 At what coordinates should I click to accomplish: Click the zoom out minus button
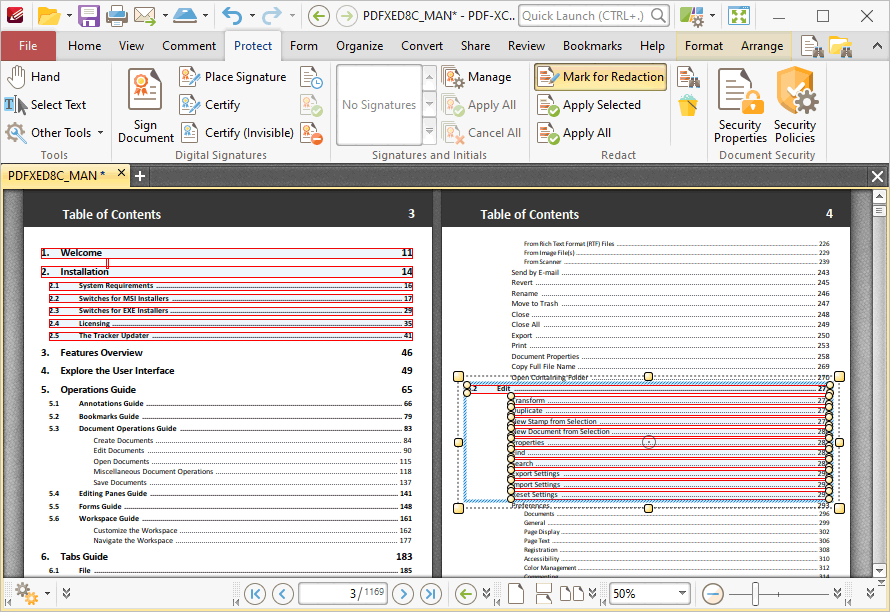713,594
